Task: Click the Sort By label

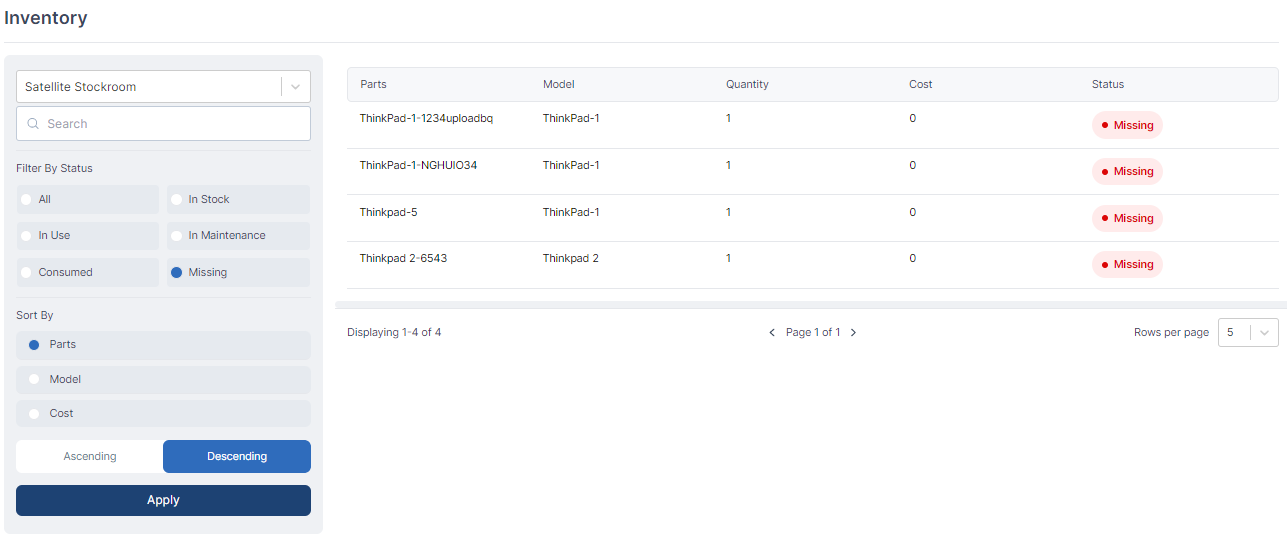Action: coord(35,315)
